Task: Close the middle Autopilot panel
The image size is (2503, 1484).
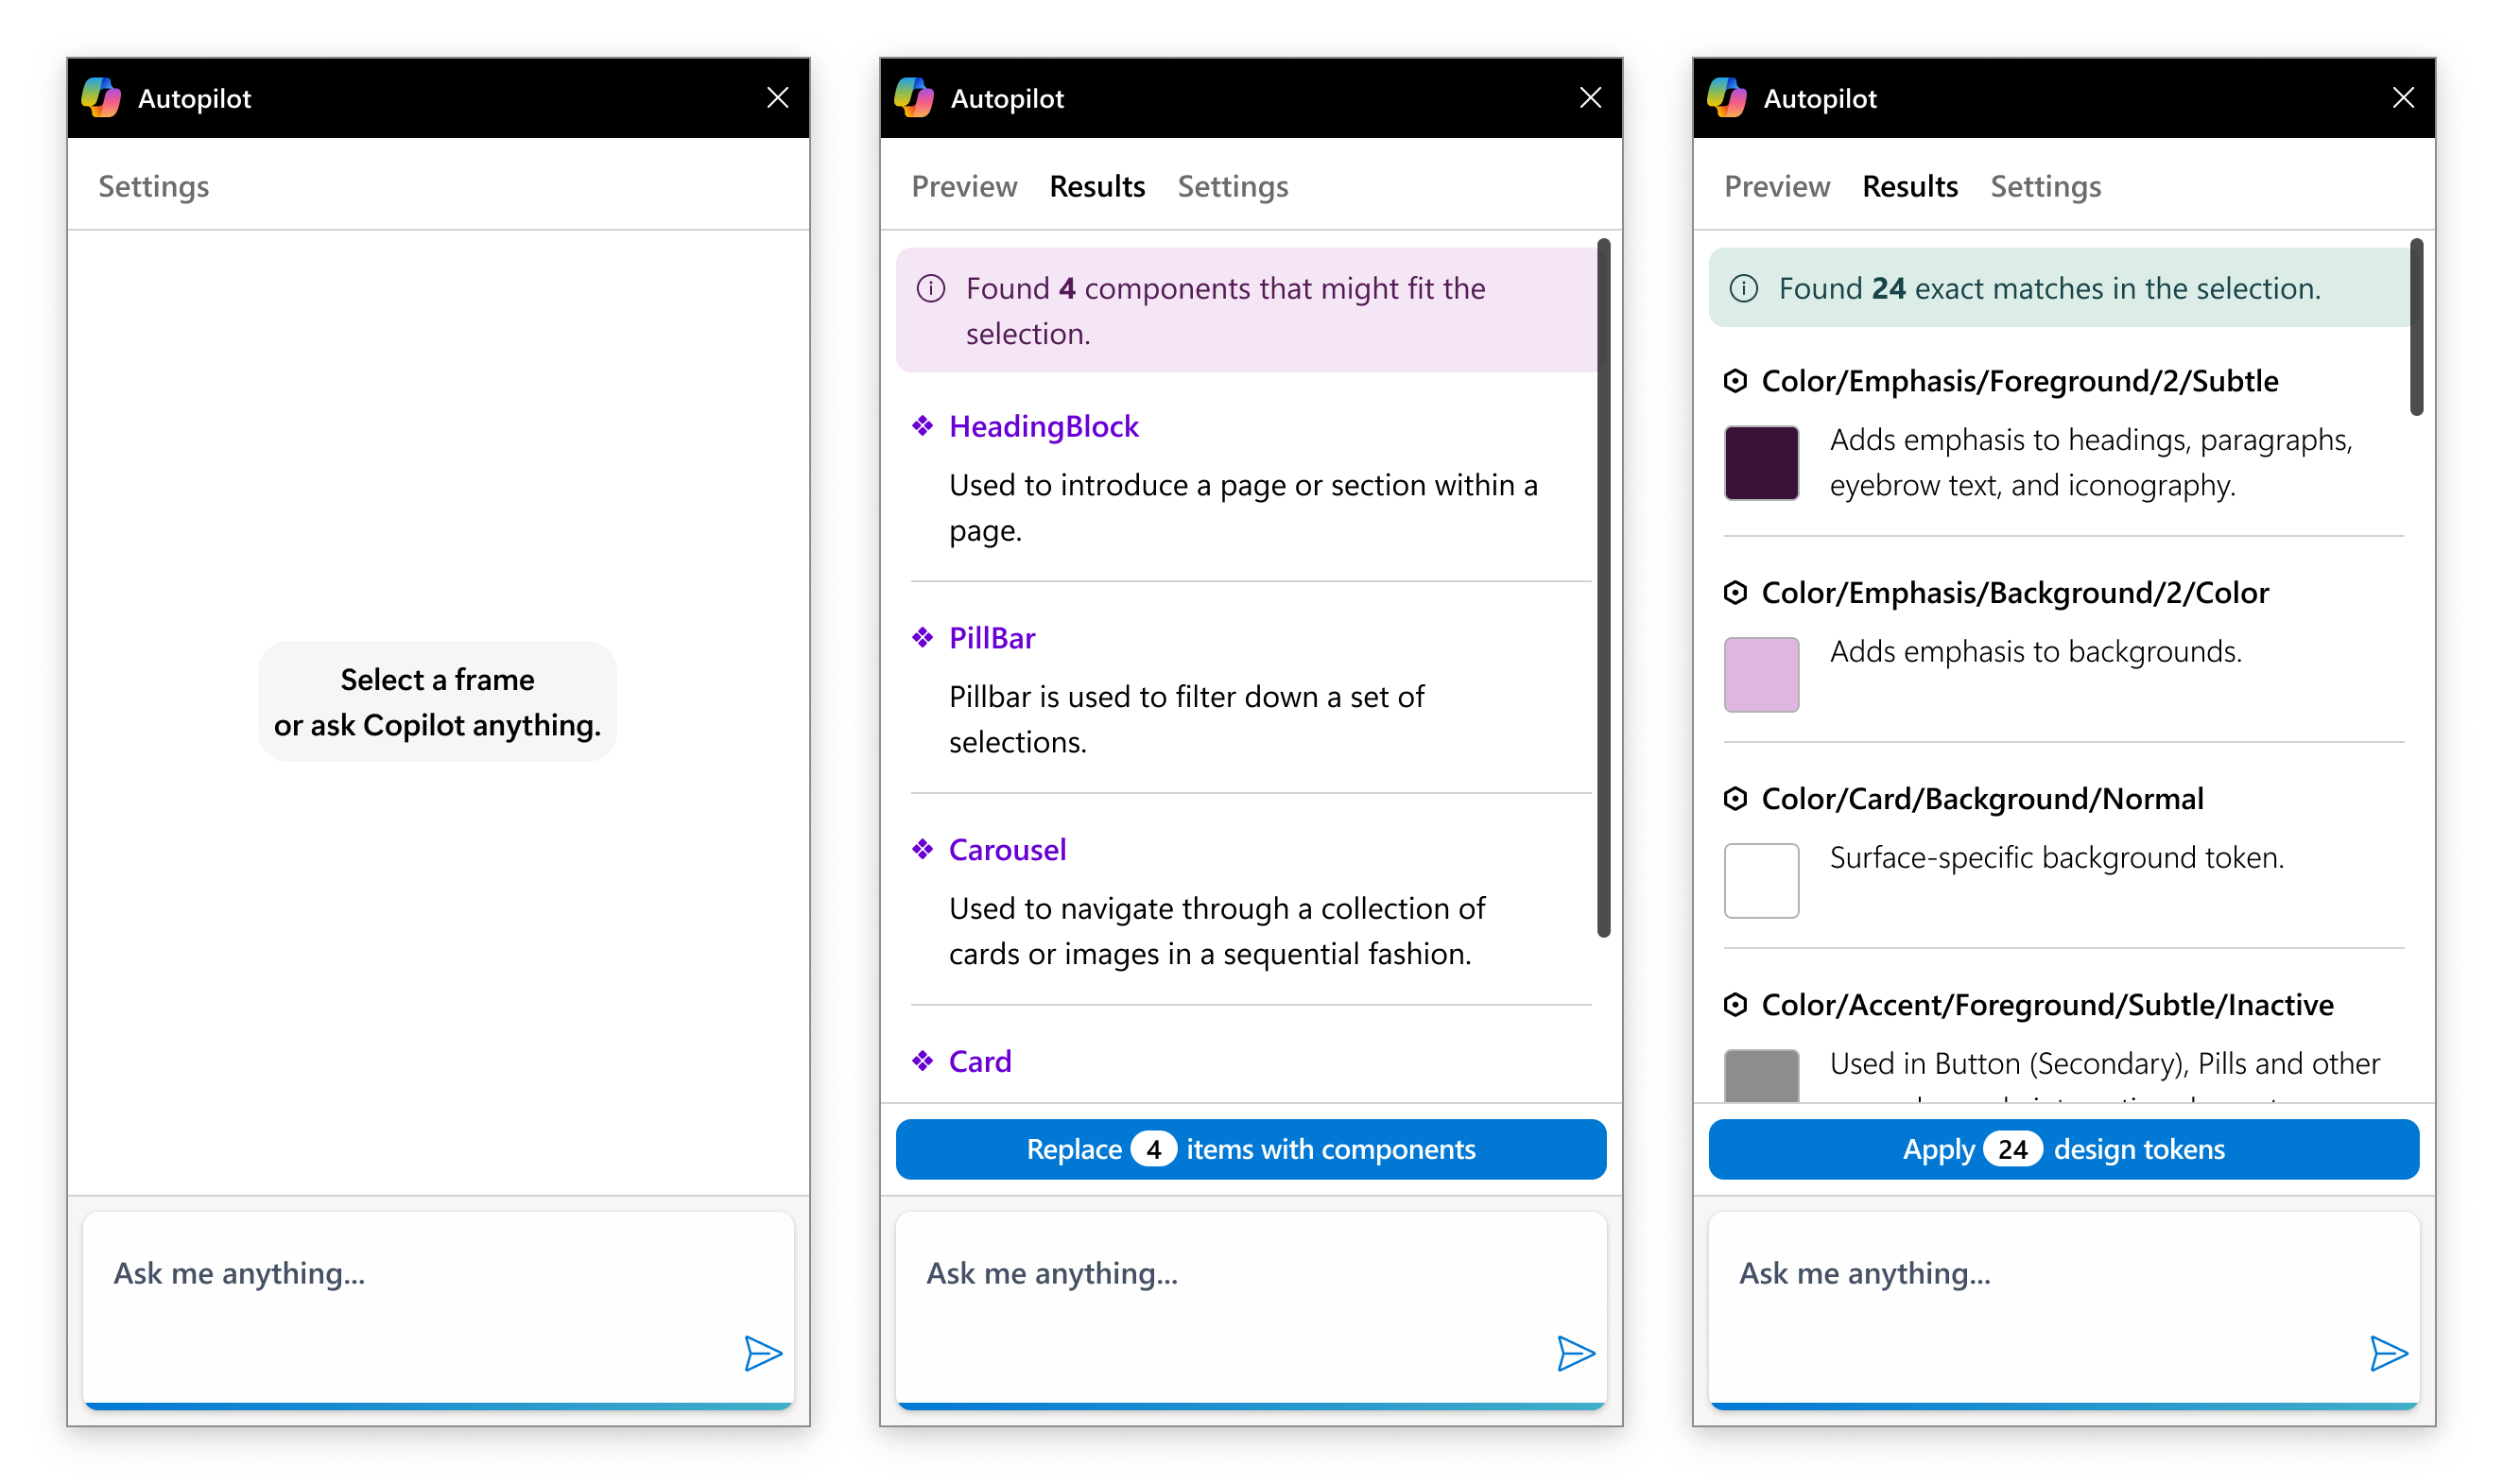Action: 1591,97
